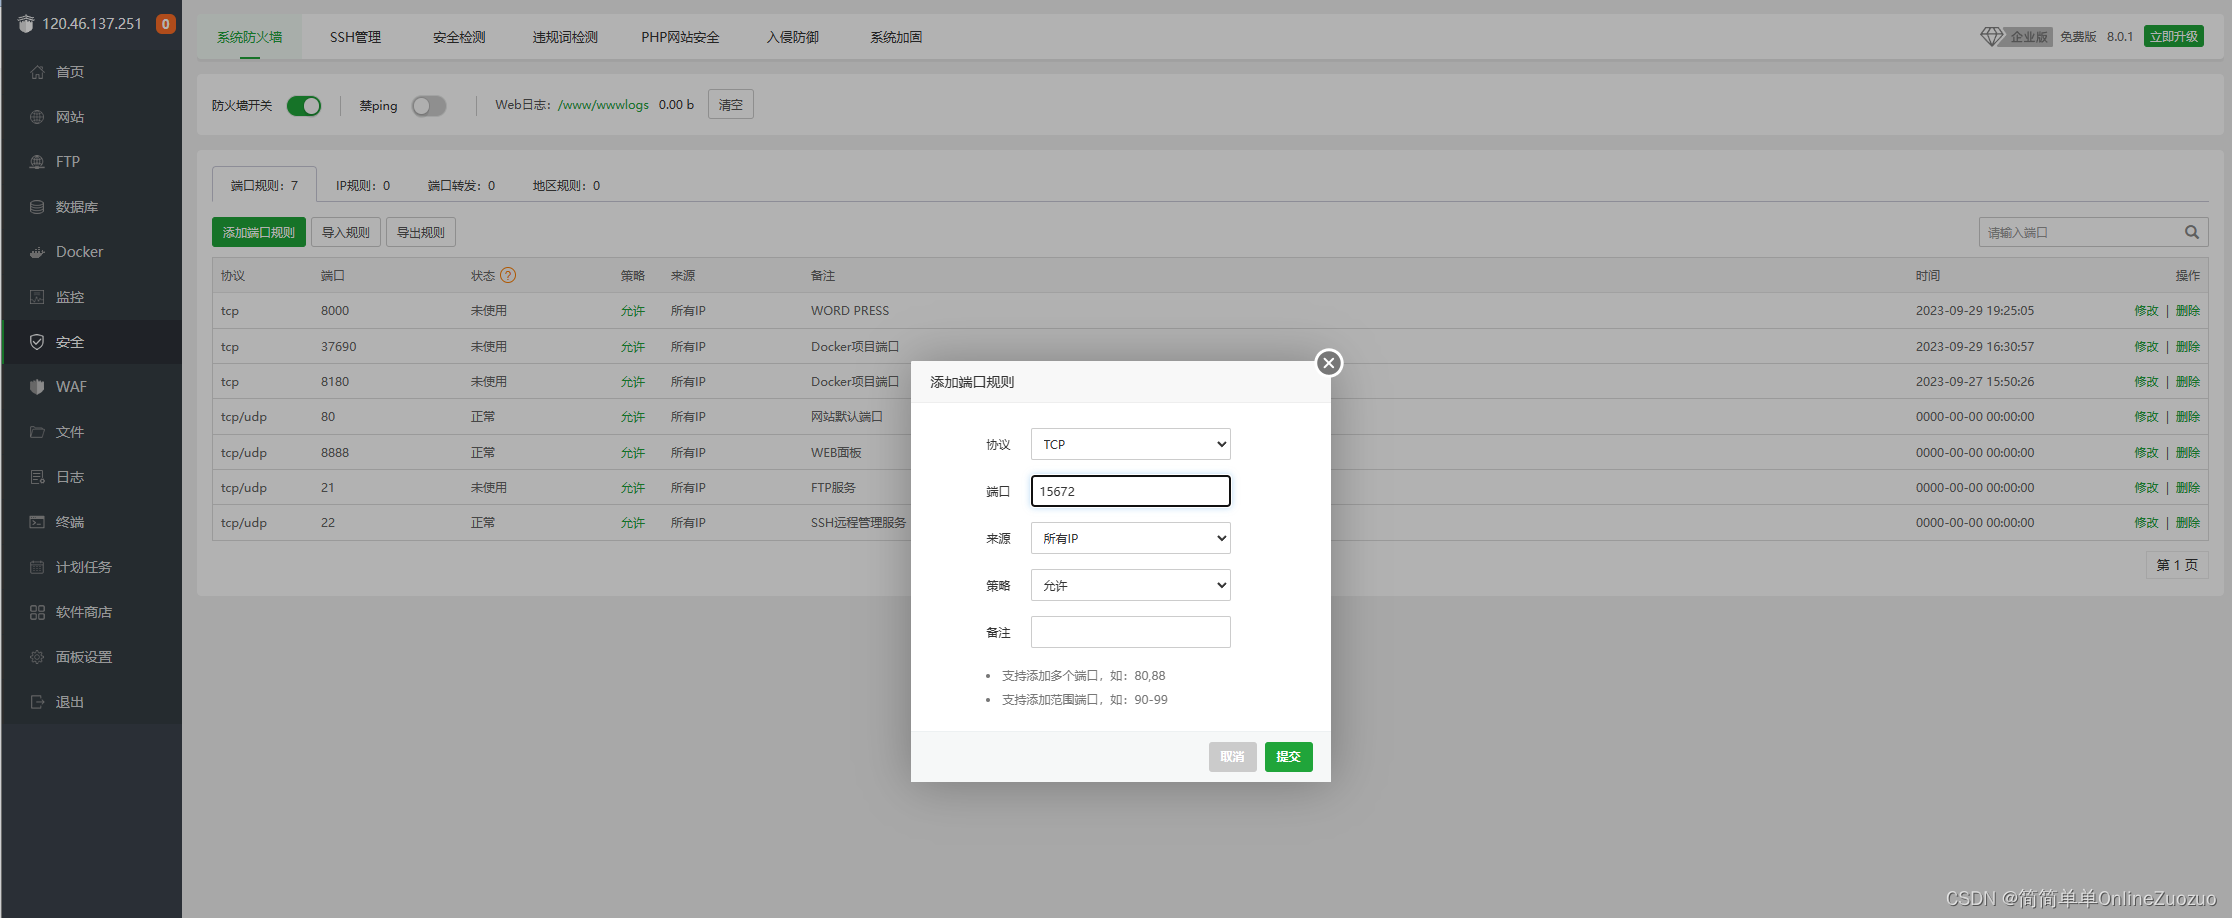2232x918 pixels.
Task: Click 删除 for port 8888 row
Action: tap(2188, 453)
